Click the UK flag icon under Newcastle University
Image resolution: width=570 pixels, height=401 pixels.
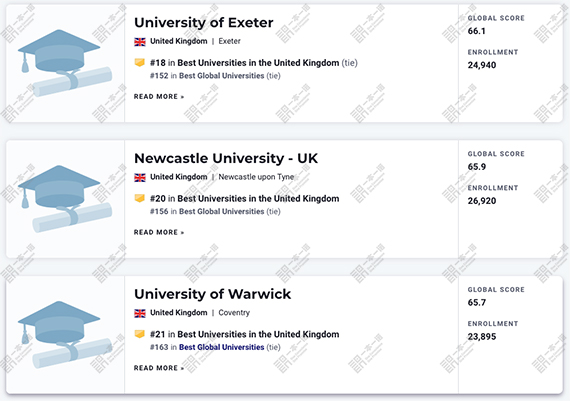click(140, 177)
